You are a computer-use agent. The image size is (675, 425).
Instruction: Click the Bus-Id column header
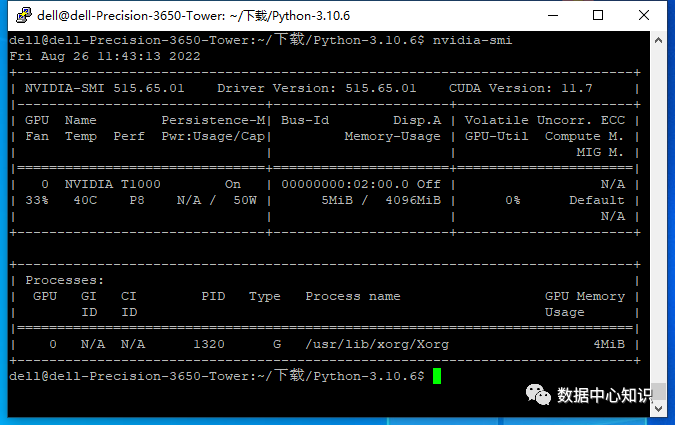[x=305, y=120]
